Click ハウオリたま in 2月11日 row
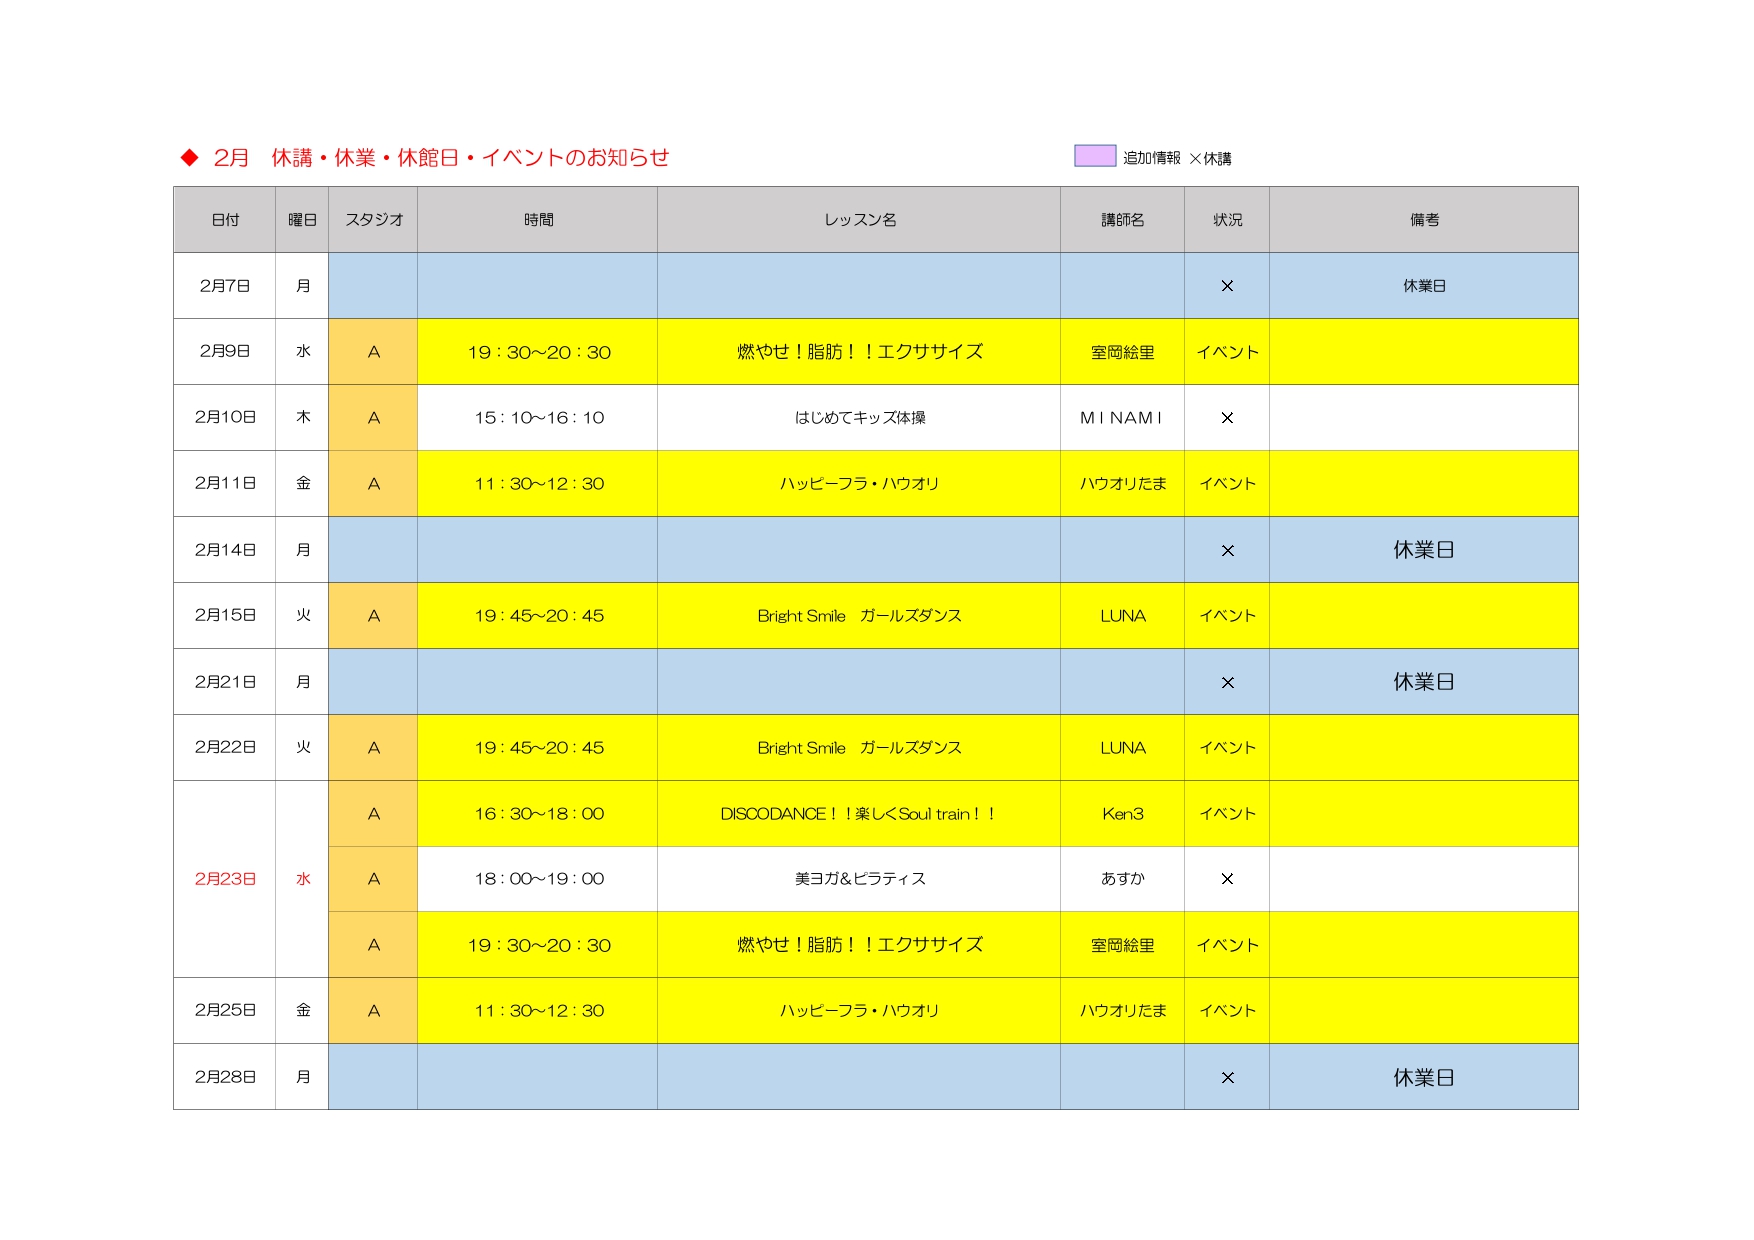1754x1240 pixels. (x=1123, y=484)
